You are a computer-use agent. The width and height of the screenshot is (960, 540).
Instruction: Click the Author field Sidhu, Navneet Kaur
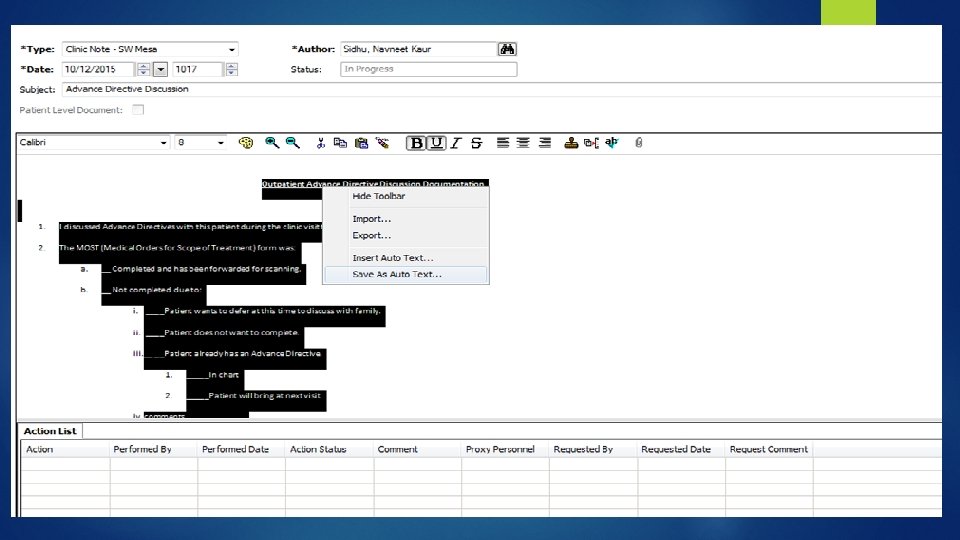418,49
